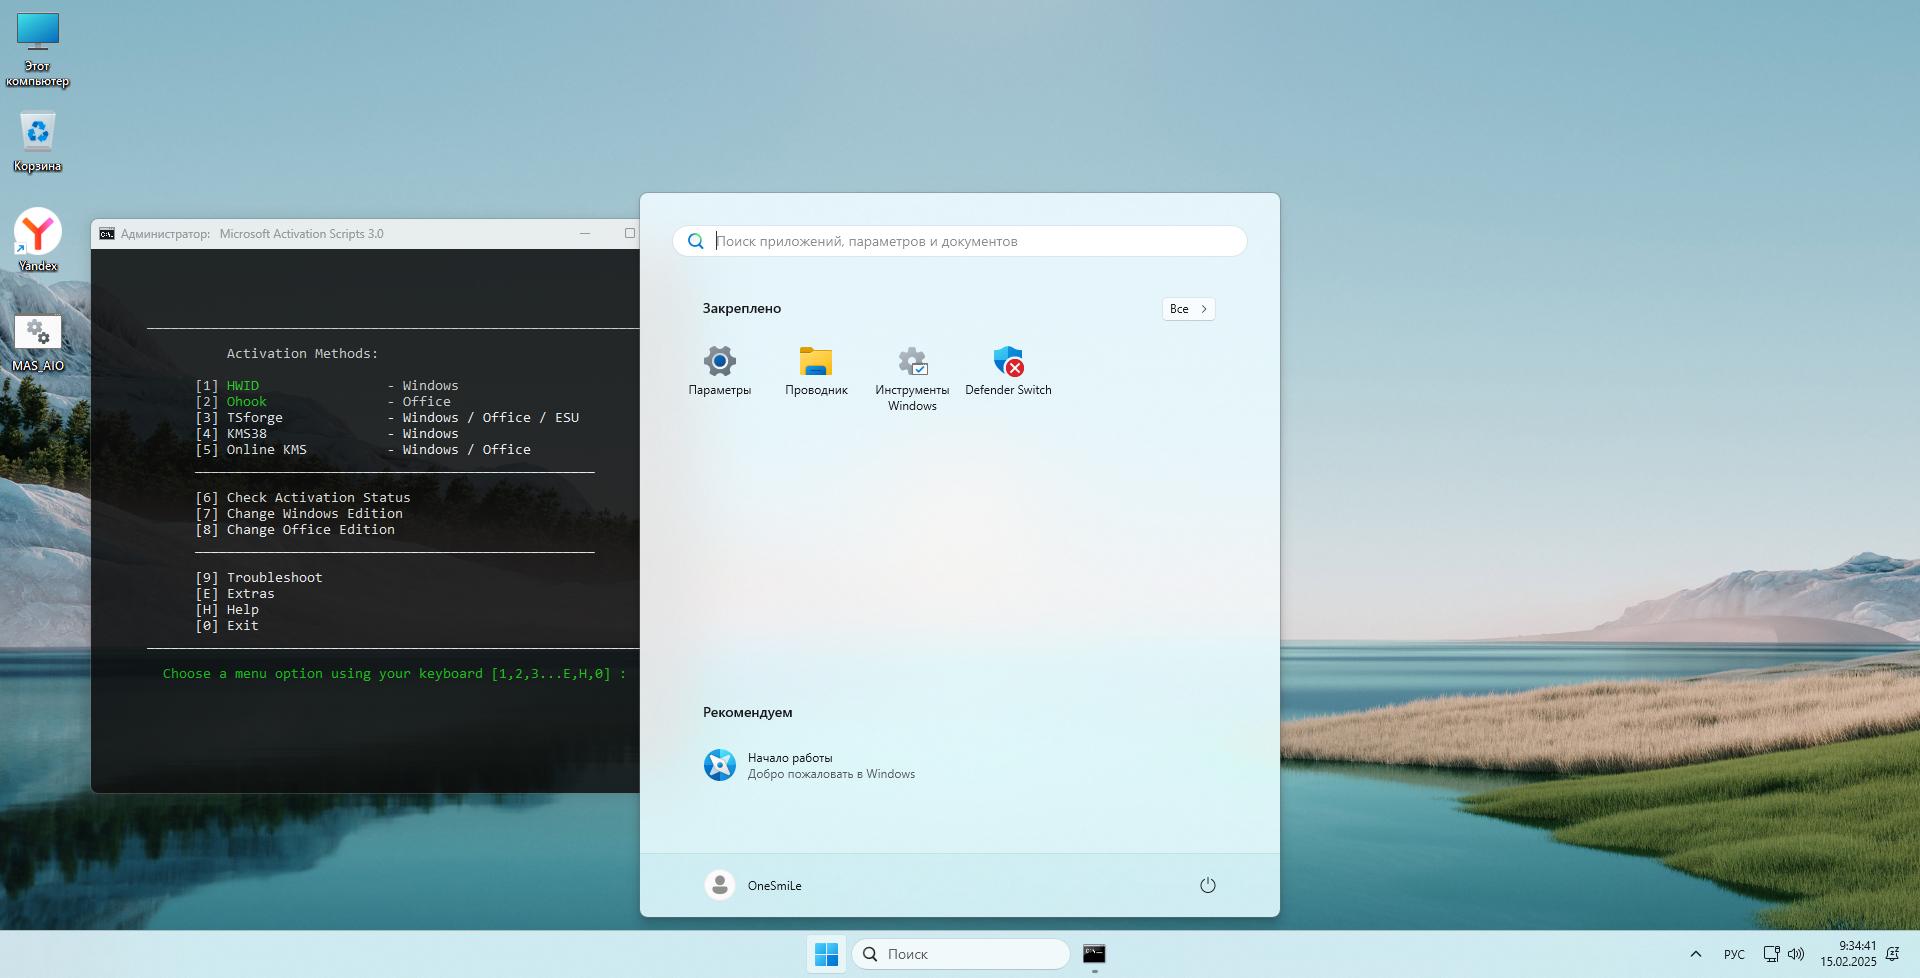Select the Корзина recycle bin icon
The width and height of the screenshot is (1920, 978).
pyautogui.click(x=38, y=141)
